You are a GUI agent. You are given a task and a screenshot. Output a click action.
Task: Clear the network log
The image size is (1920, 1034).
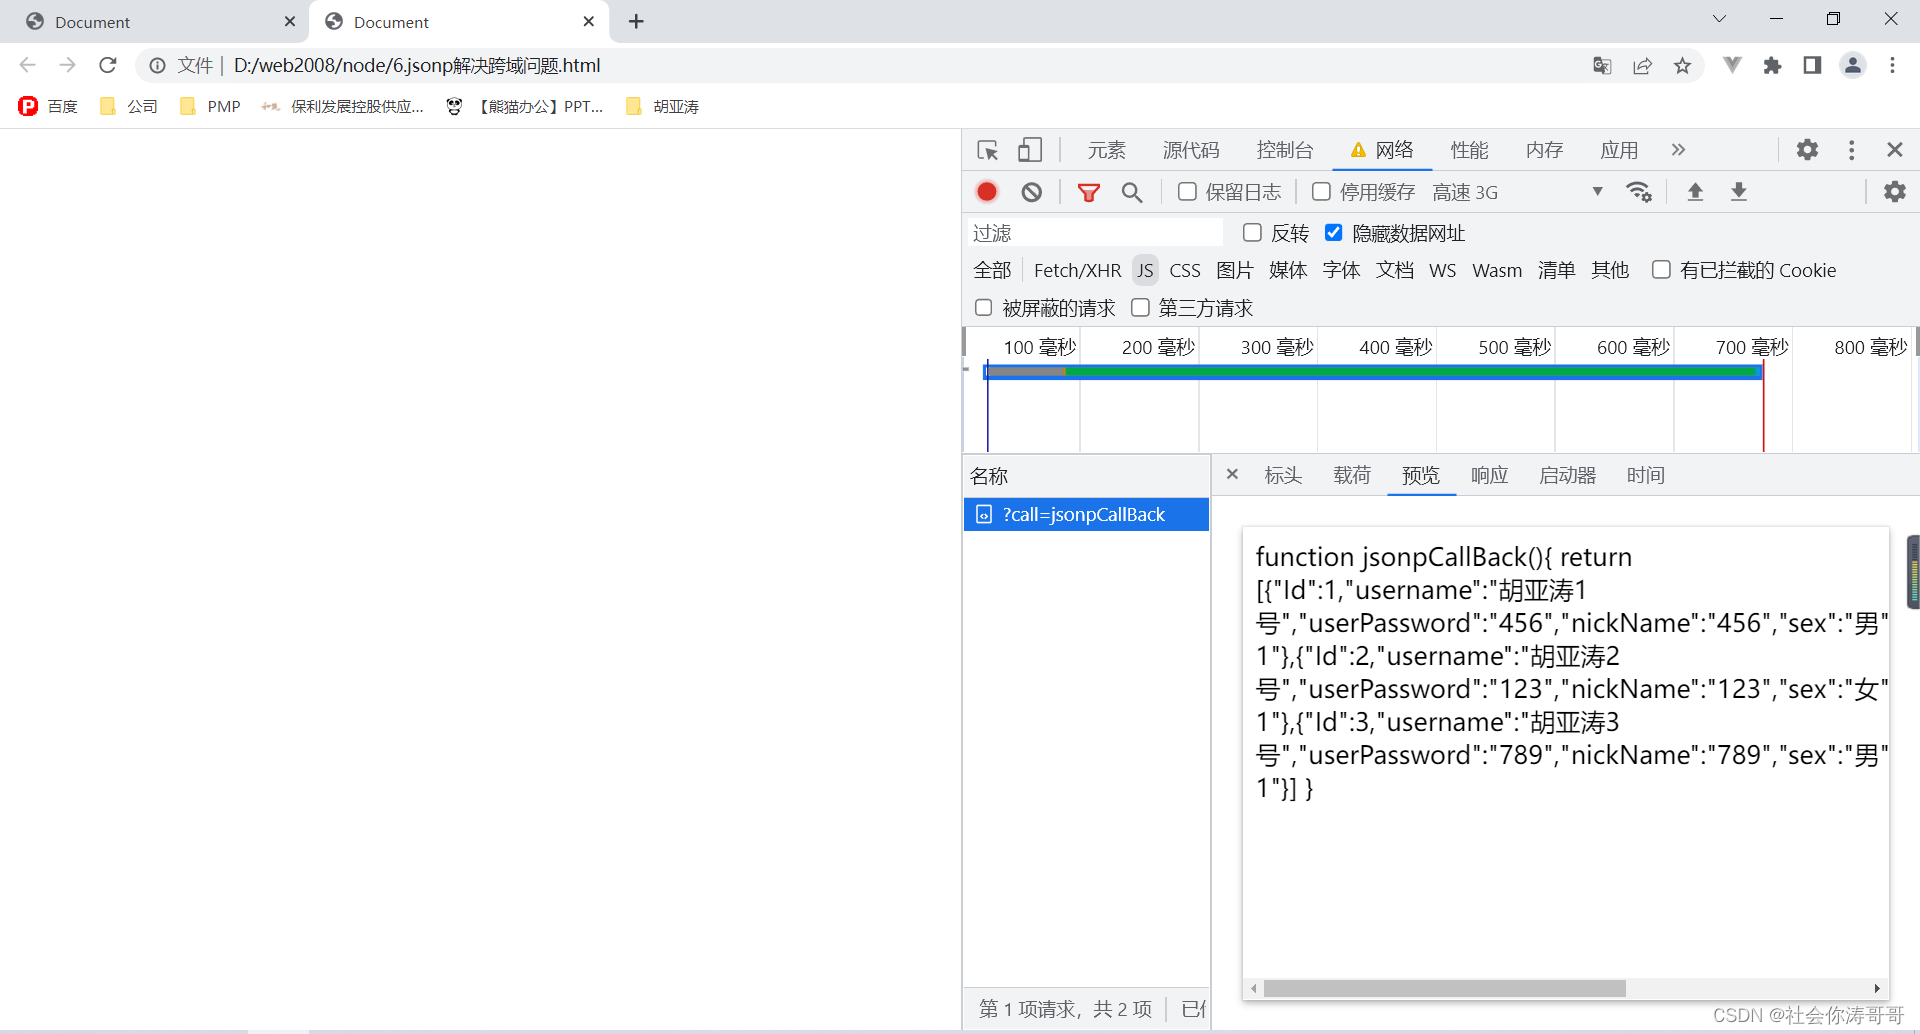(1031, 192)
